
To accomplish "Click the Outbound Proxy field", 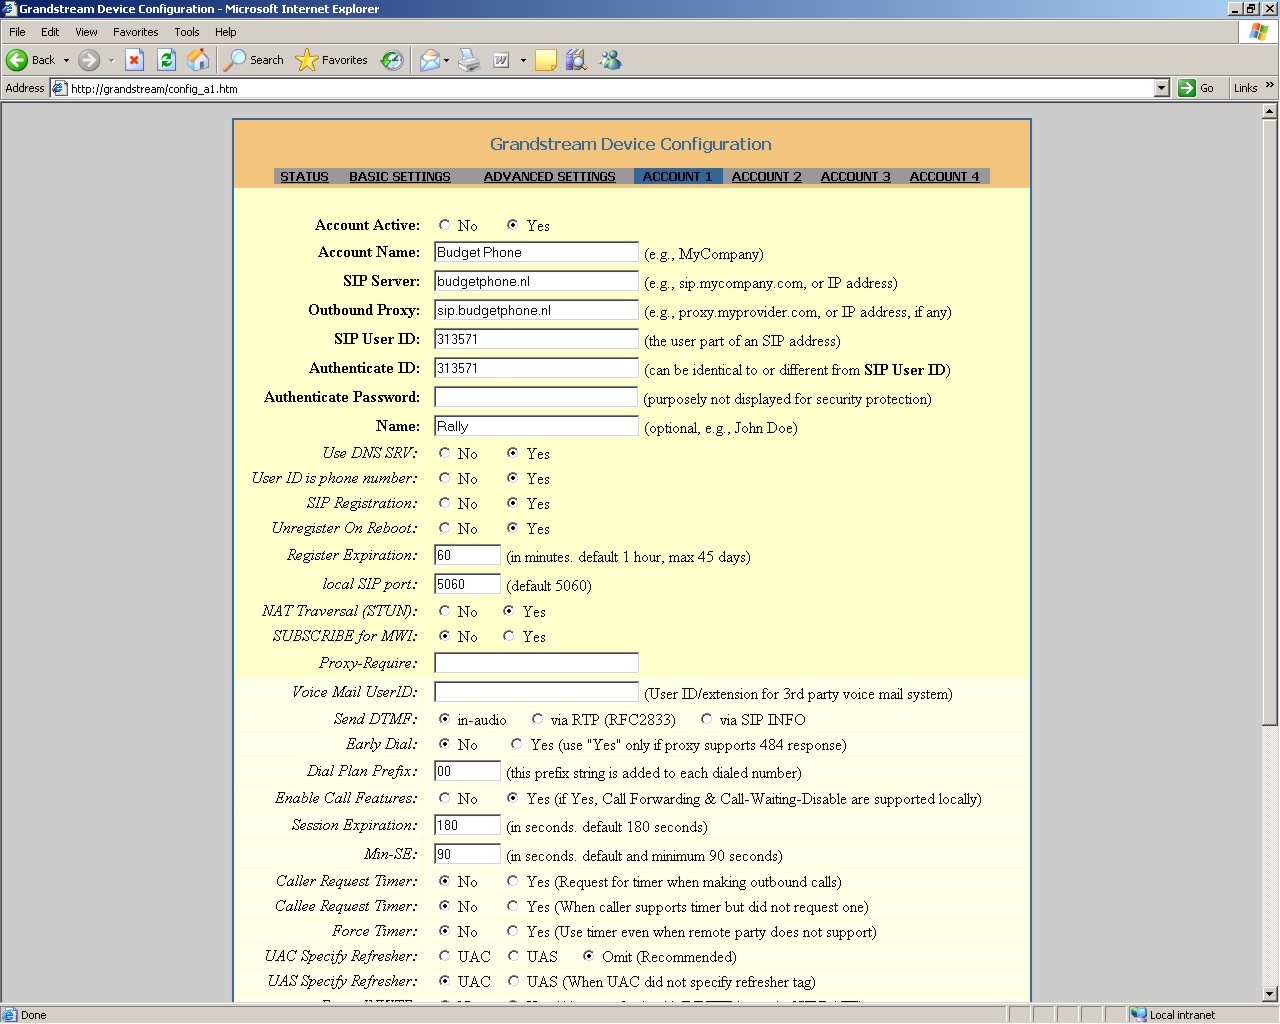I will (536, 310).
